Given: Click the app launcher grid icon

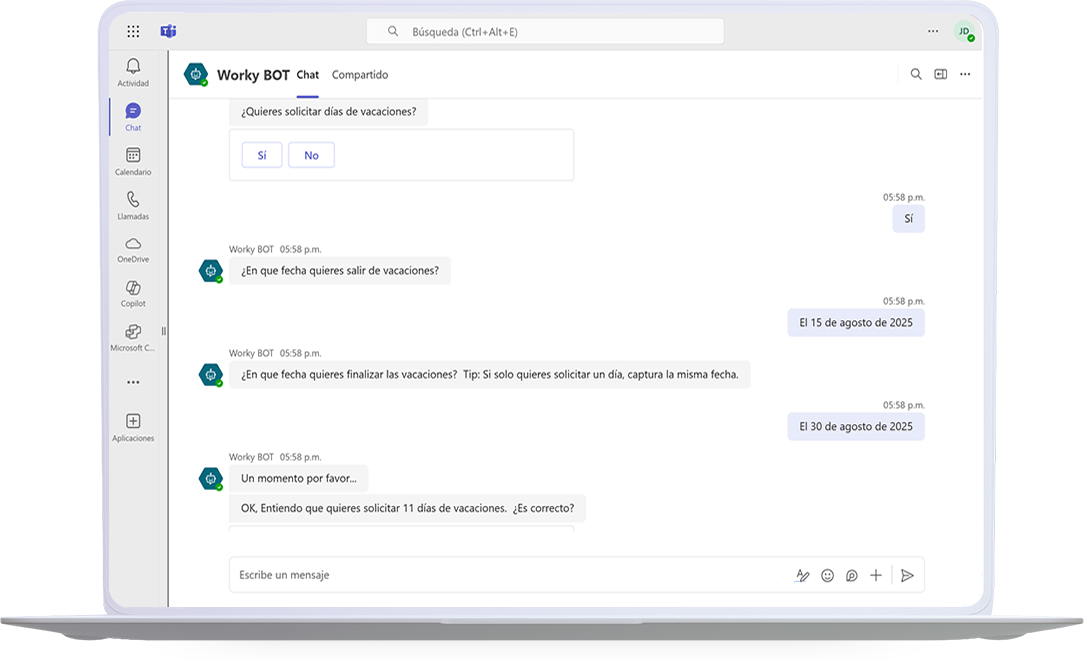Looking at the screenshot, I should (x=133, y=32).
